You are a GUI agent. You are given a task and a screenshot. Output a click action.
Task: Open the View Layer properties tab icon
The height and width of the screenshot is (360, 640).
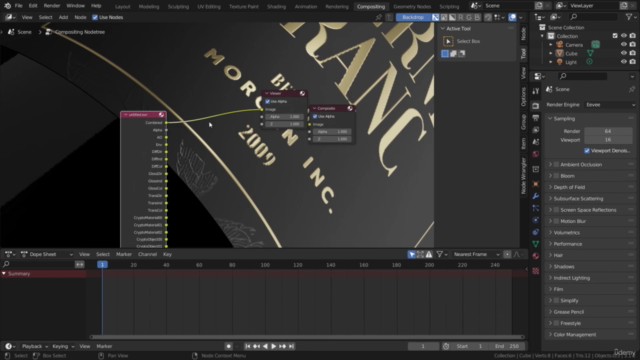[x=536, y=130]
